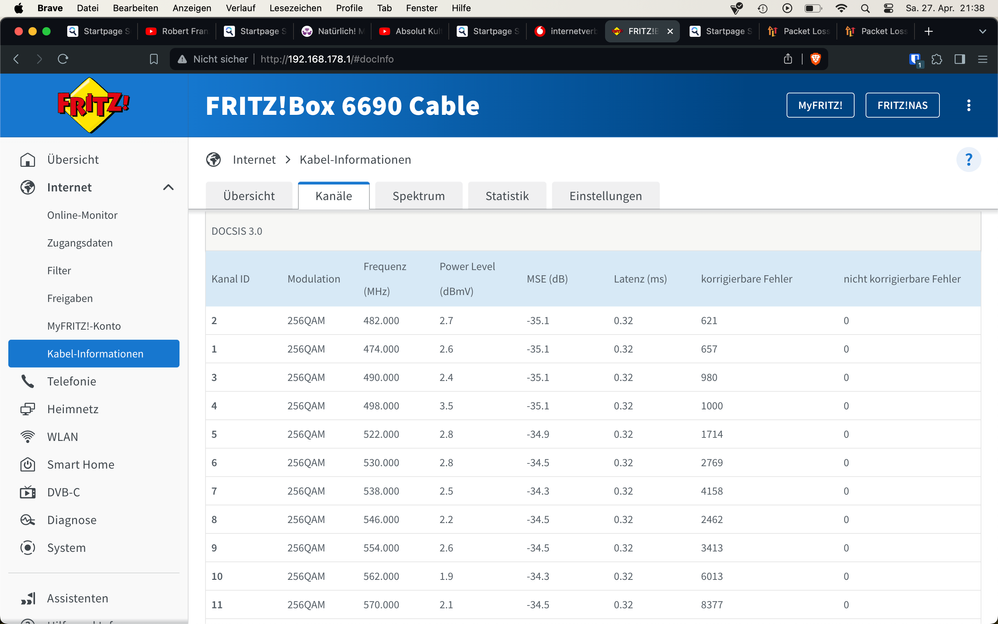Screen dimensions: 998x624
Task: Click correctable errors value 6013
Action: (x=712, y=576)
